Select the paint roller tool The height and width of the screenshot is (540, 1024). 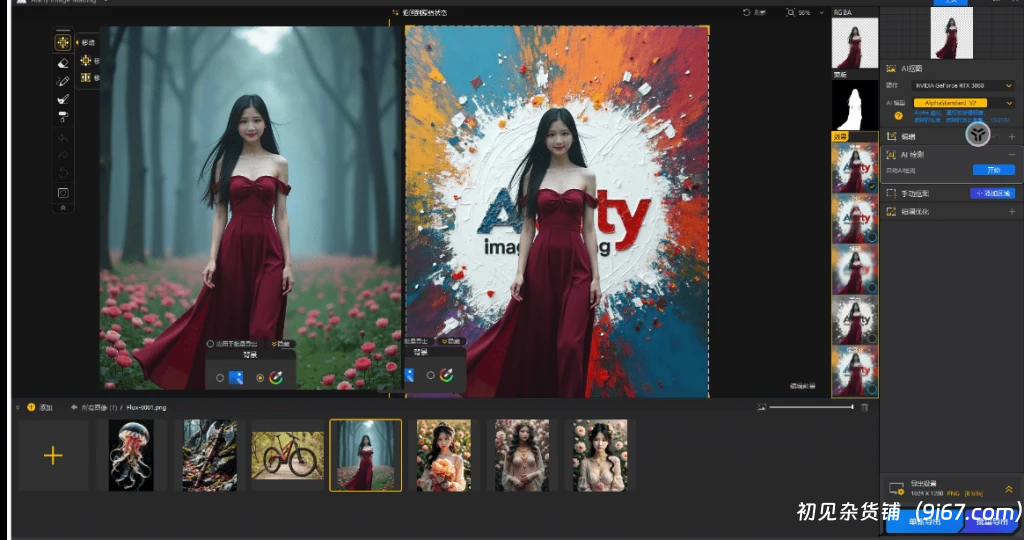[x=63, y=117]
